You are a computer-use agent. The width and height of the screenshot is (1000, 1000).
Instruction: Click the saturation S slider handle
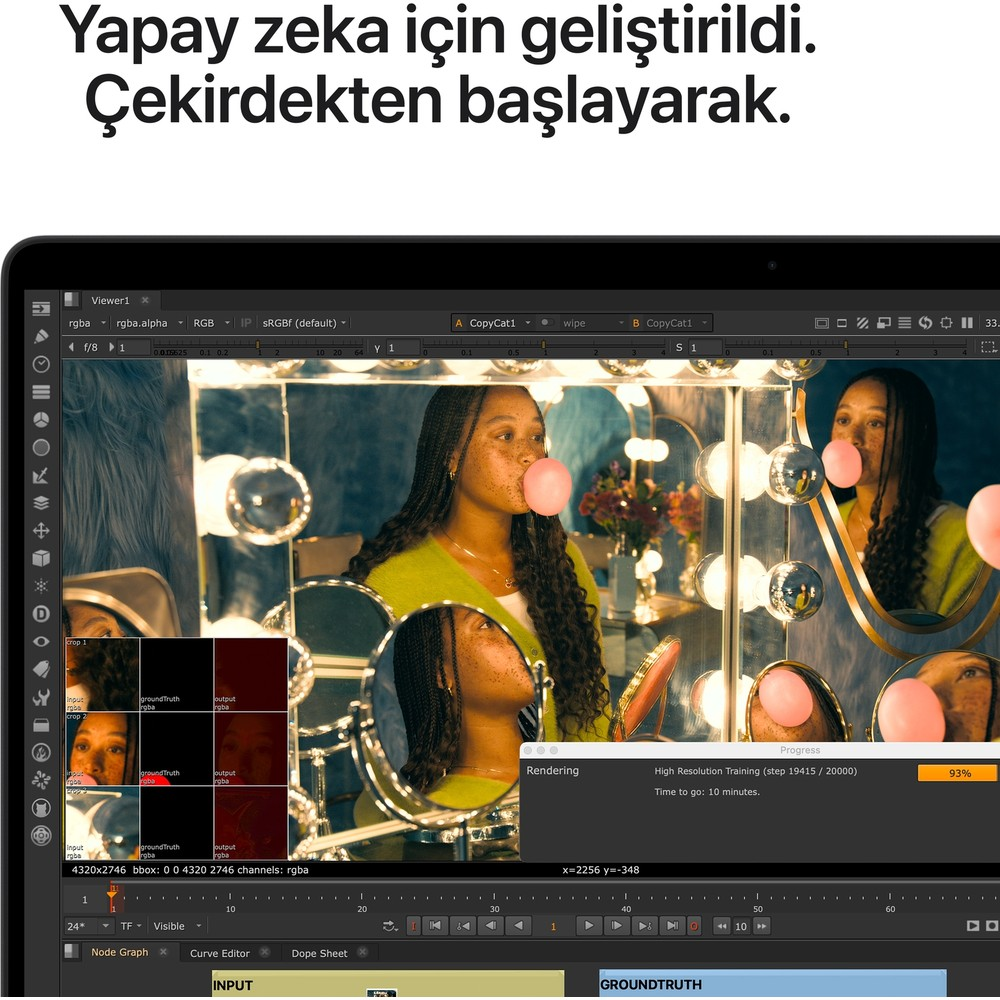(x=846, y=344)
